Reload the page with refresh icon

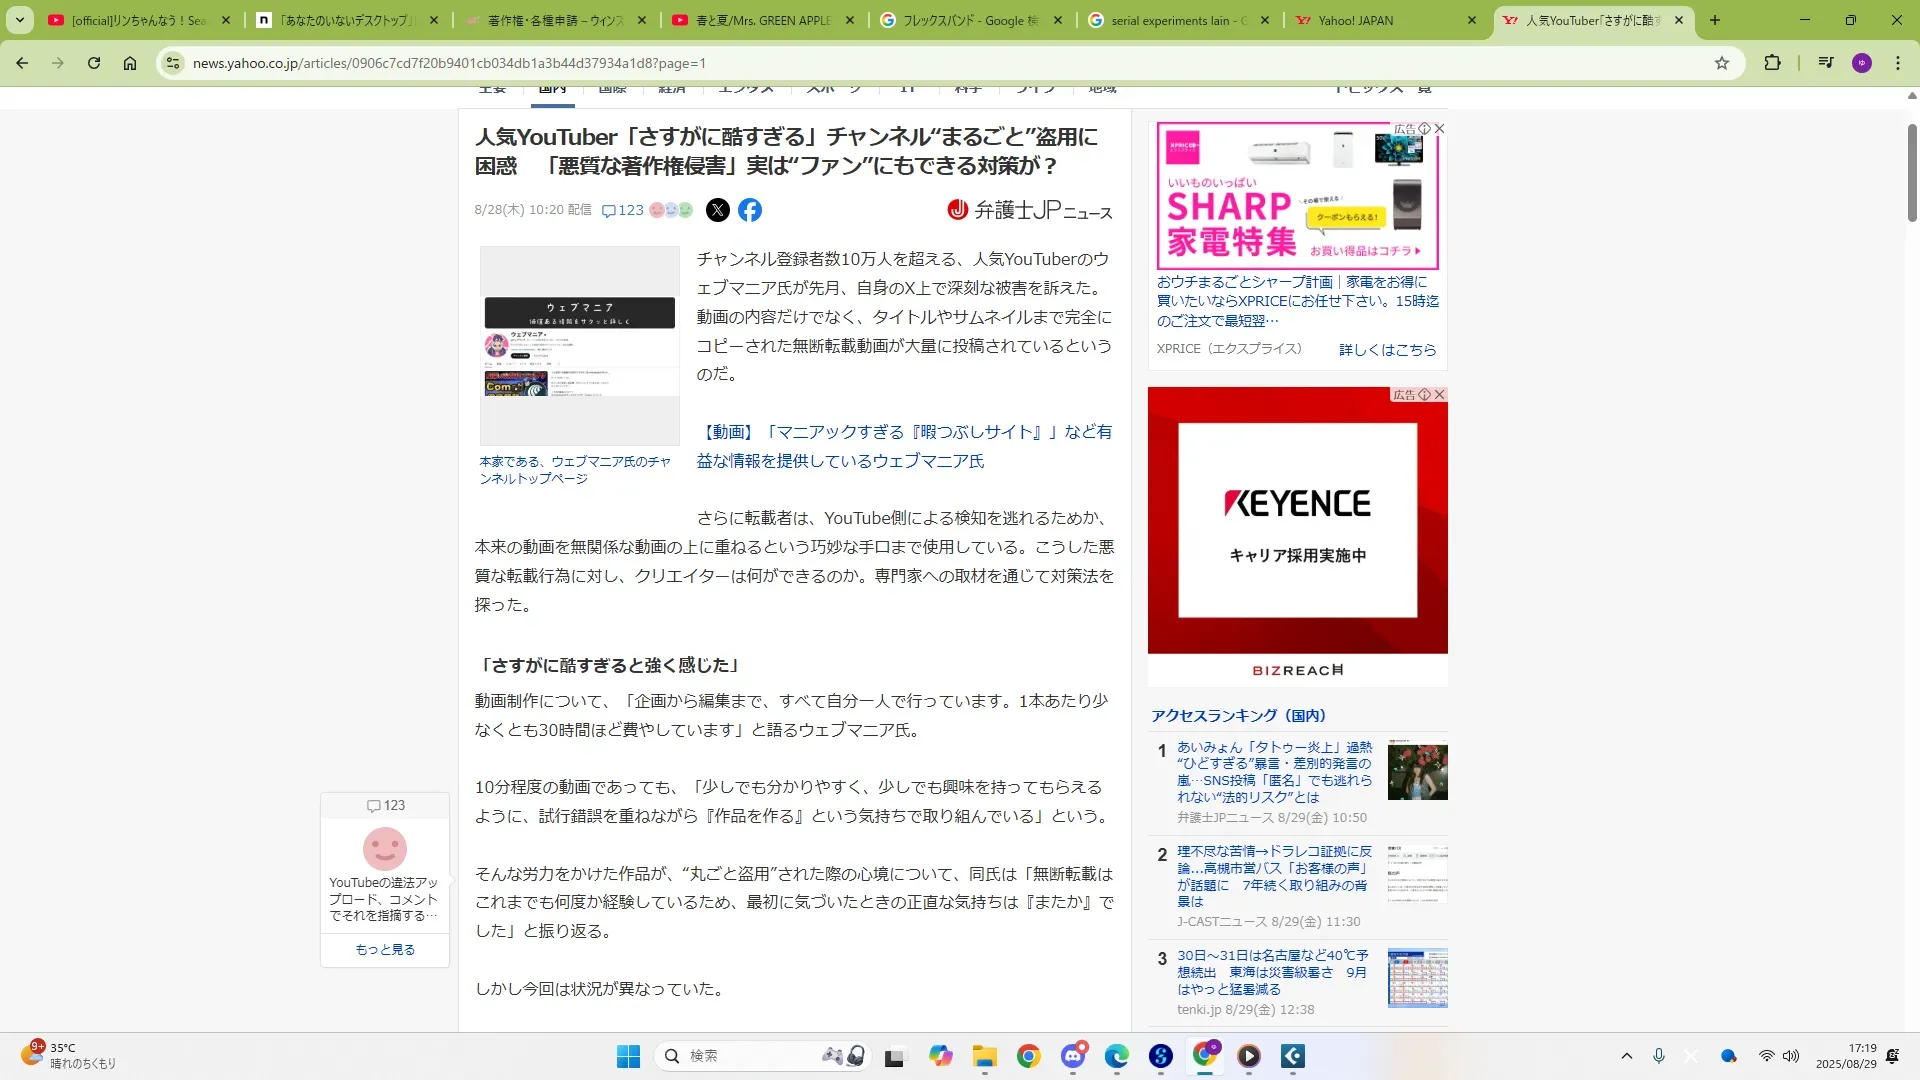[x=94, y=63]
